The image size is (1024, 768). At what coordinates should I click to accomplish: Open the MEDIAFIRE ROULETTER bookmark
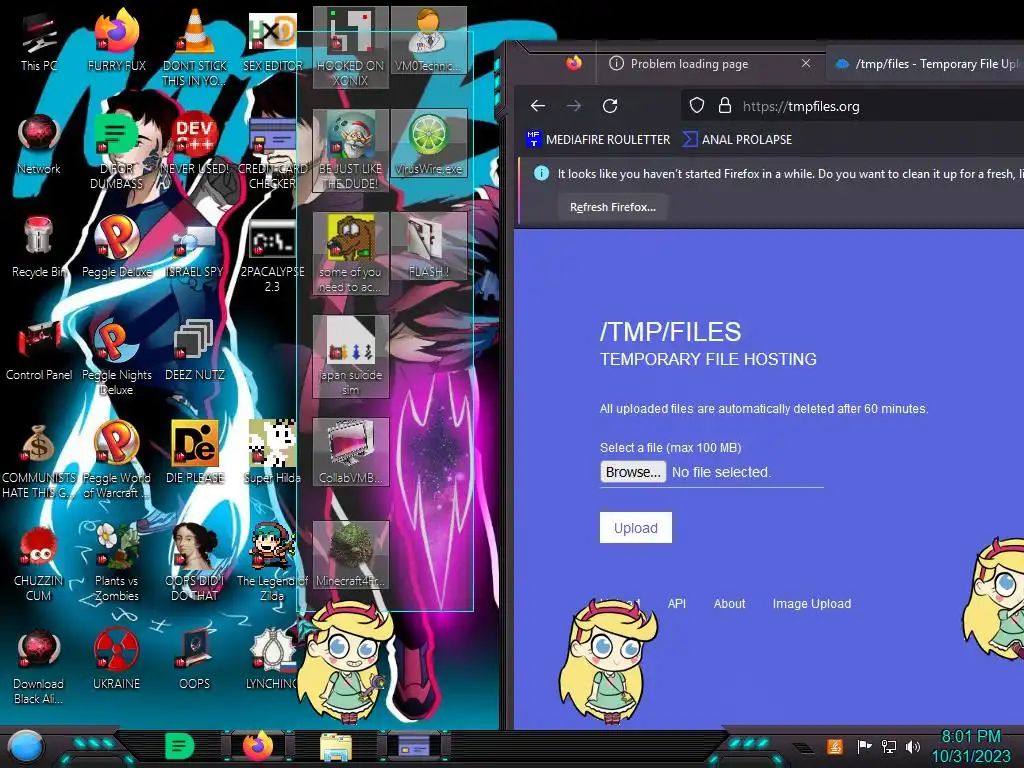(598, 139)
